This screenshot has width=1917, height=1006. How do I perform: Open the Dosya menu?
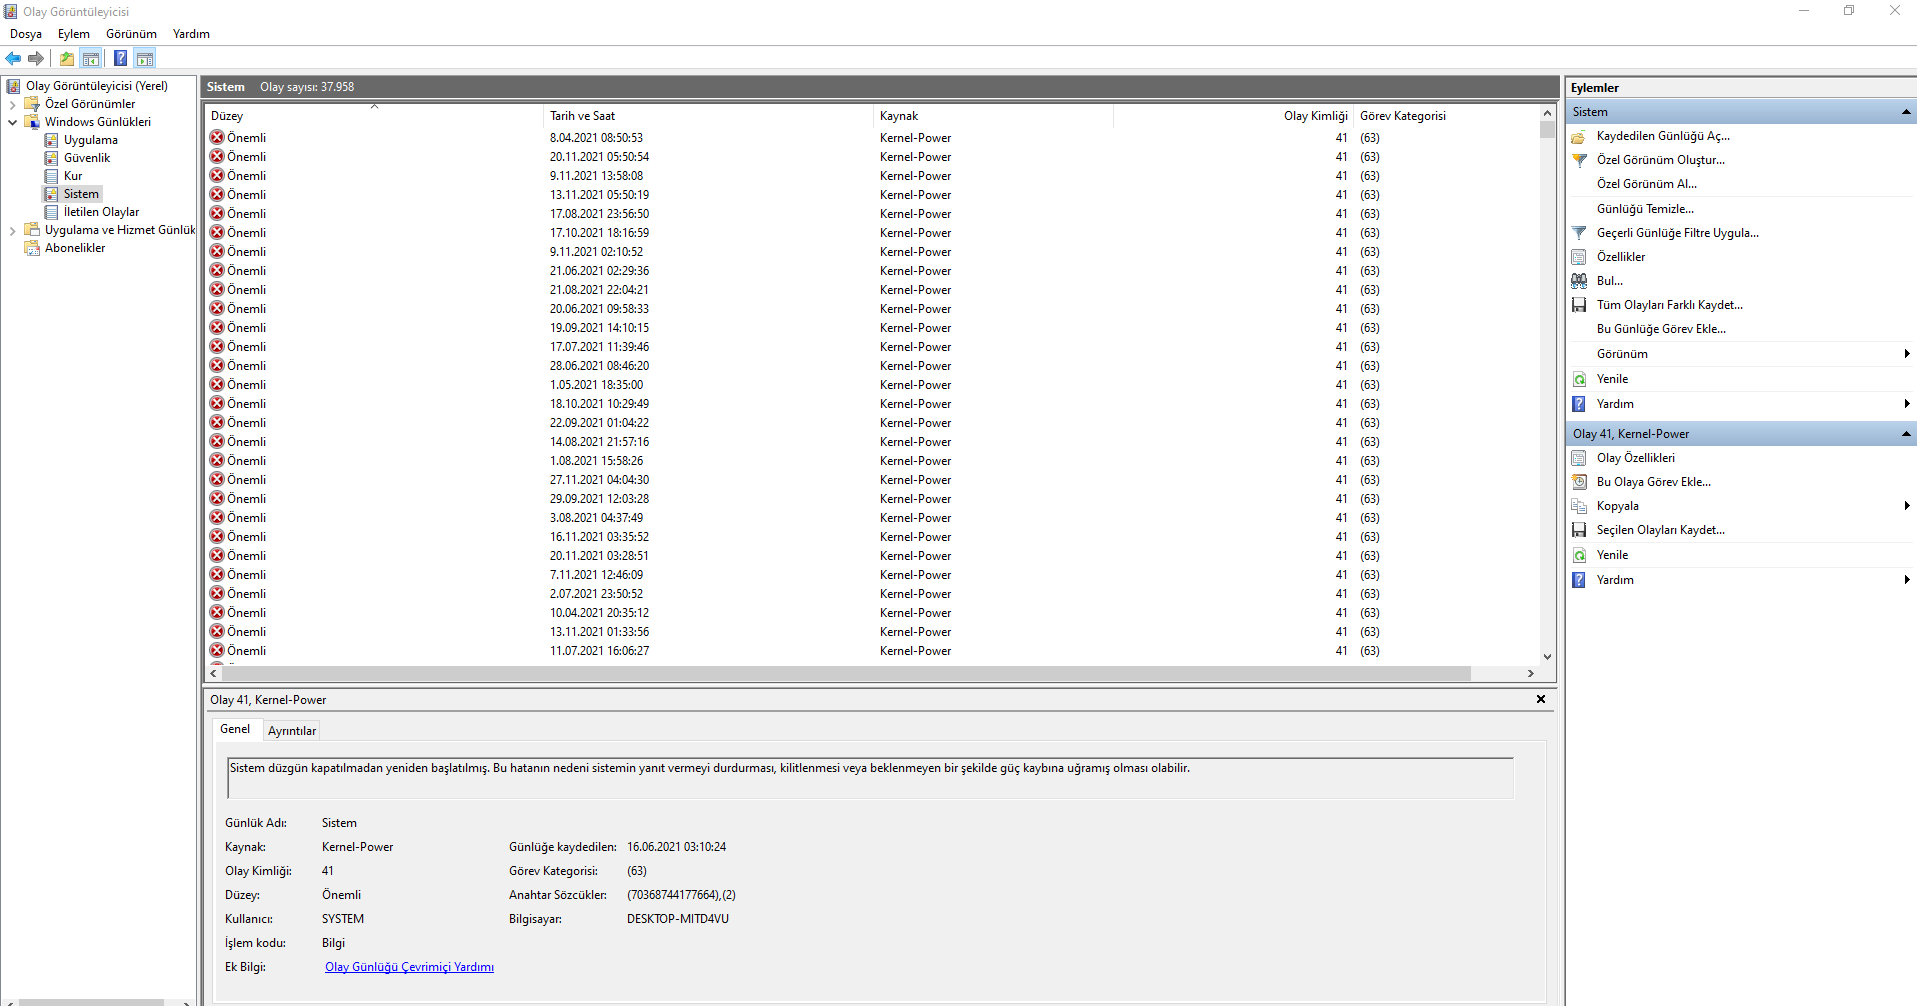(x=26, y=34)
